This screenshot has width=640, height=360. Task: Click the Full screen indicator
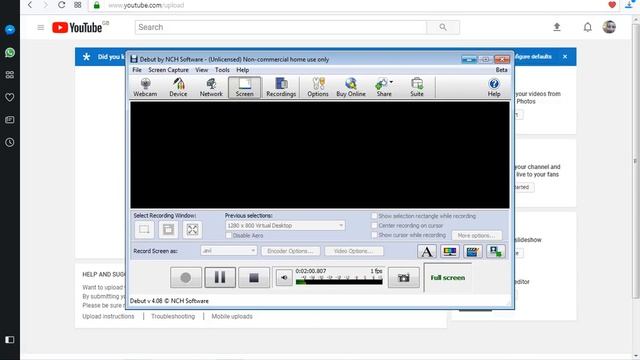[x=448, y=278]
